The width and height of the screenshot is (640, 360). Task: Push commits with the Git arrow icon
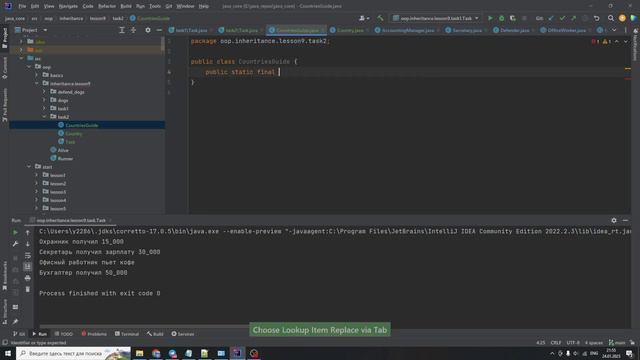click(573, 18)
